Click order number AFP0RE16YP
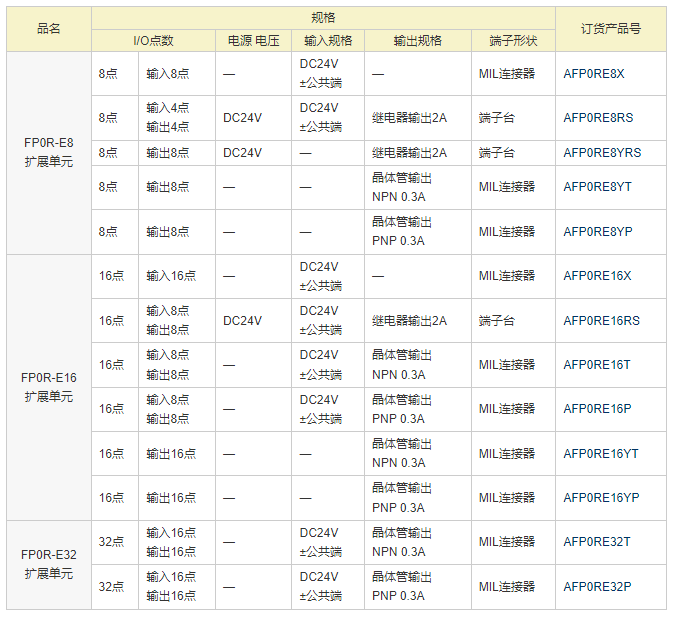 coord(601,498)
